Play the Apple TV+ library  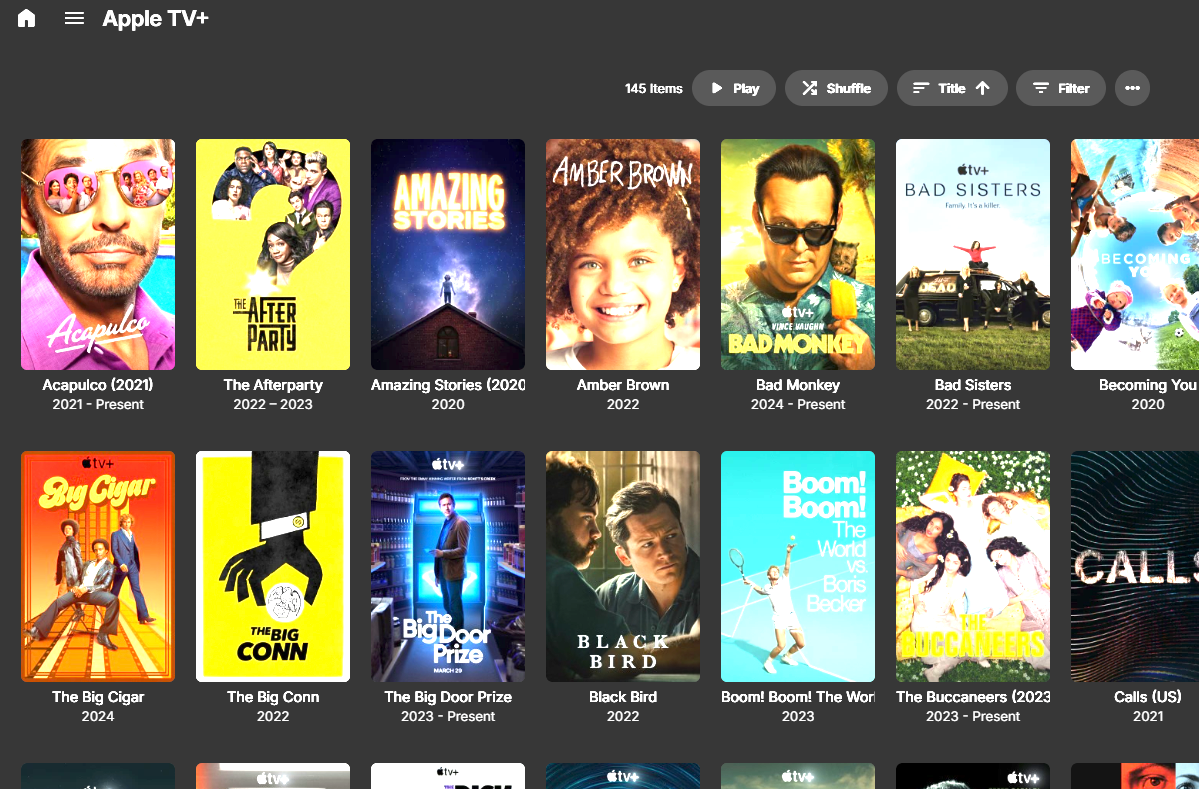tap(734, 88)
